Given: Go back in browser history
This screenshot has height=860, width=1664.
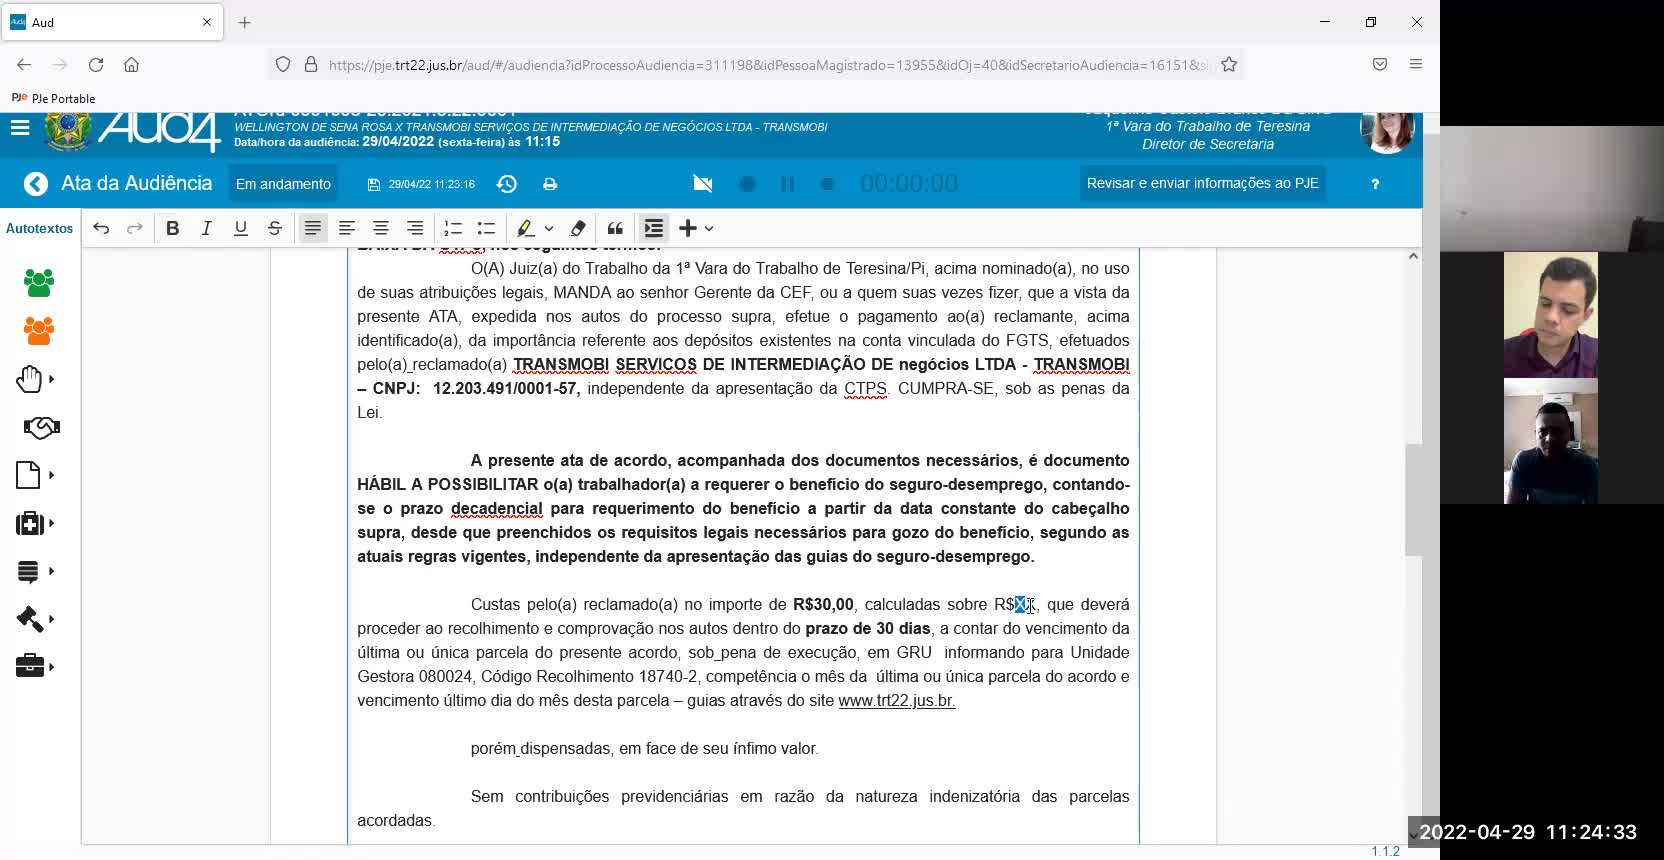Looking at the screenshot, I should click(24, 64).
